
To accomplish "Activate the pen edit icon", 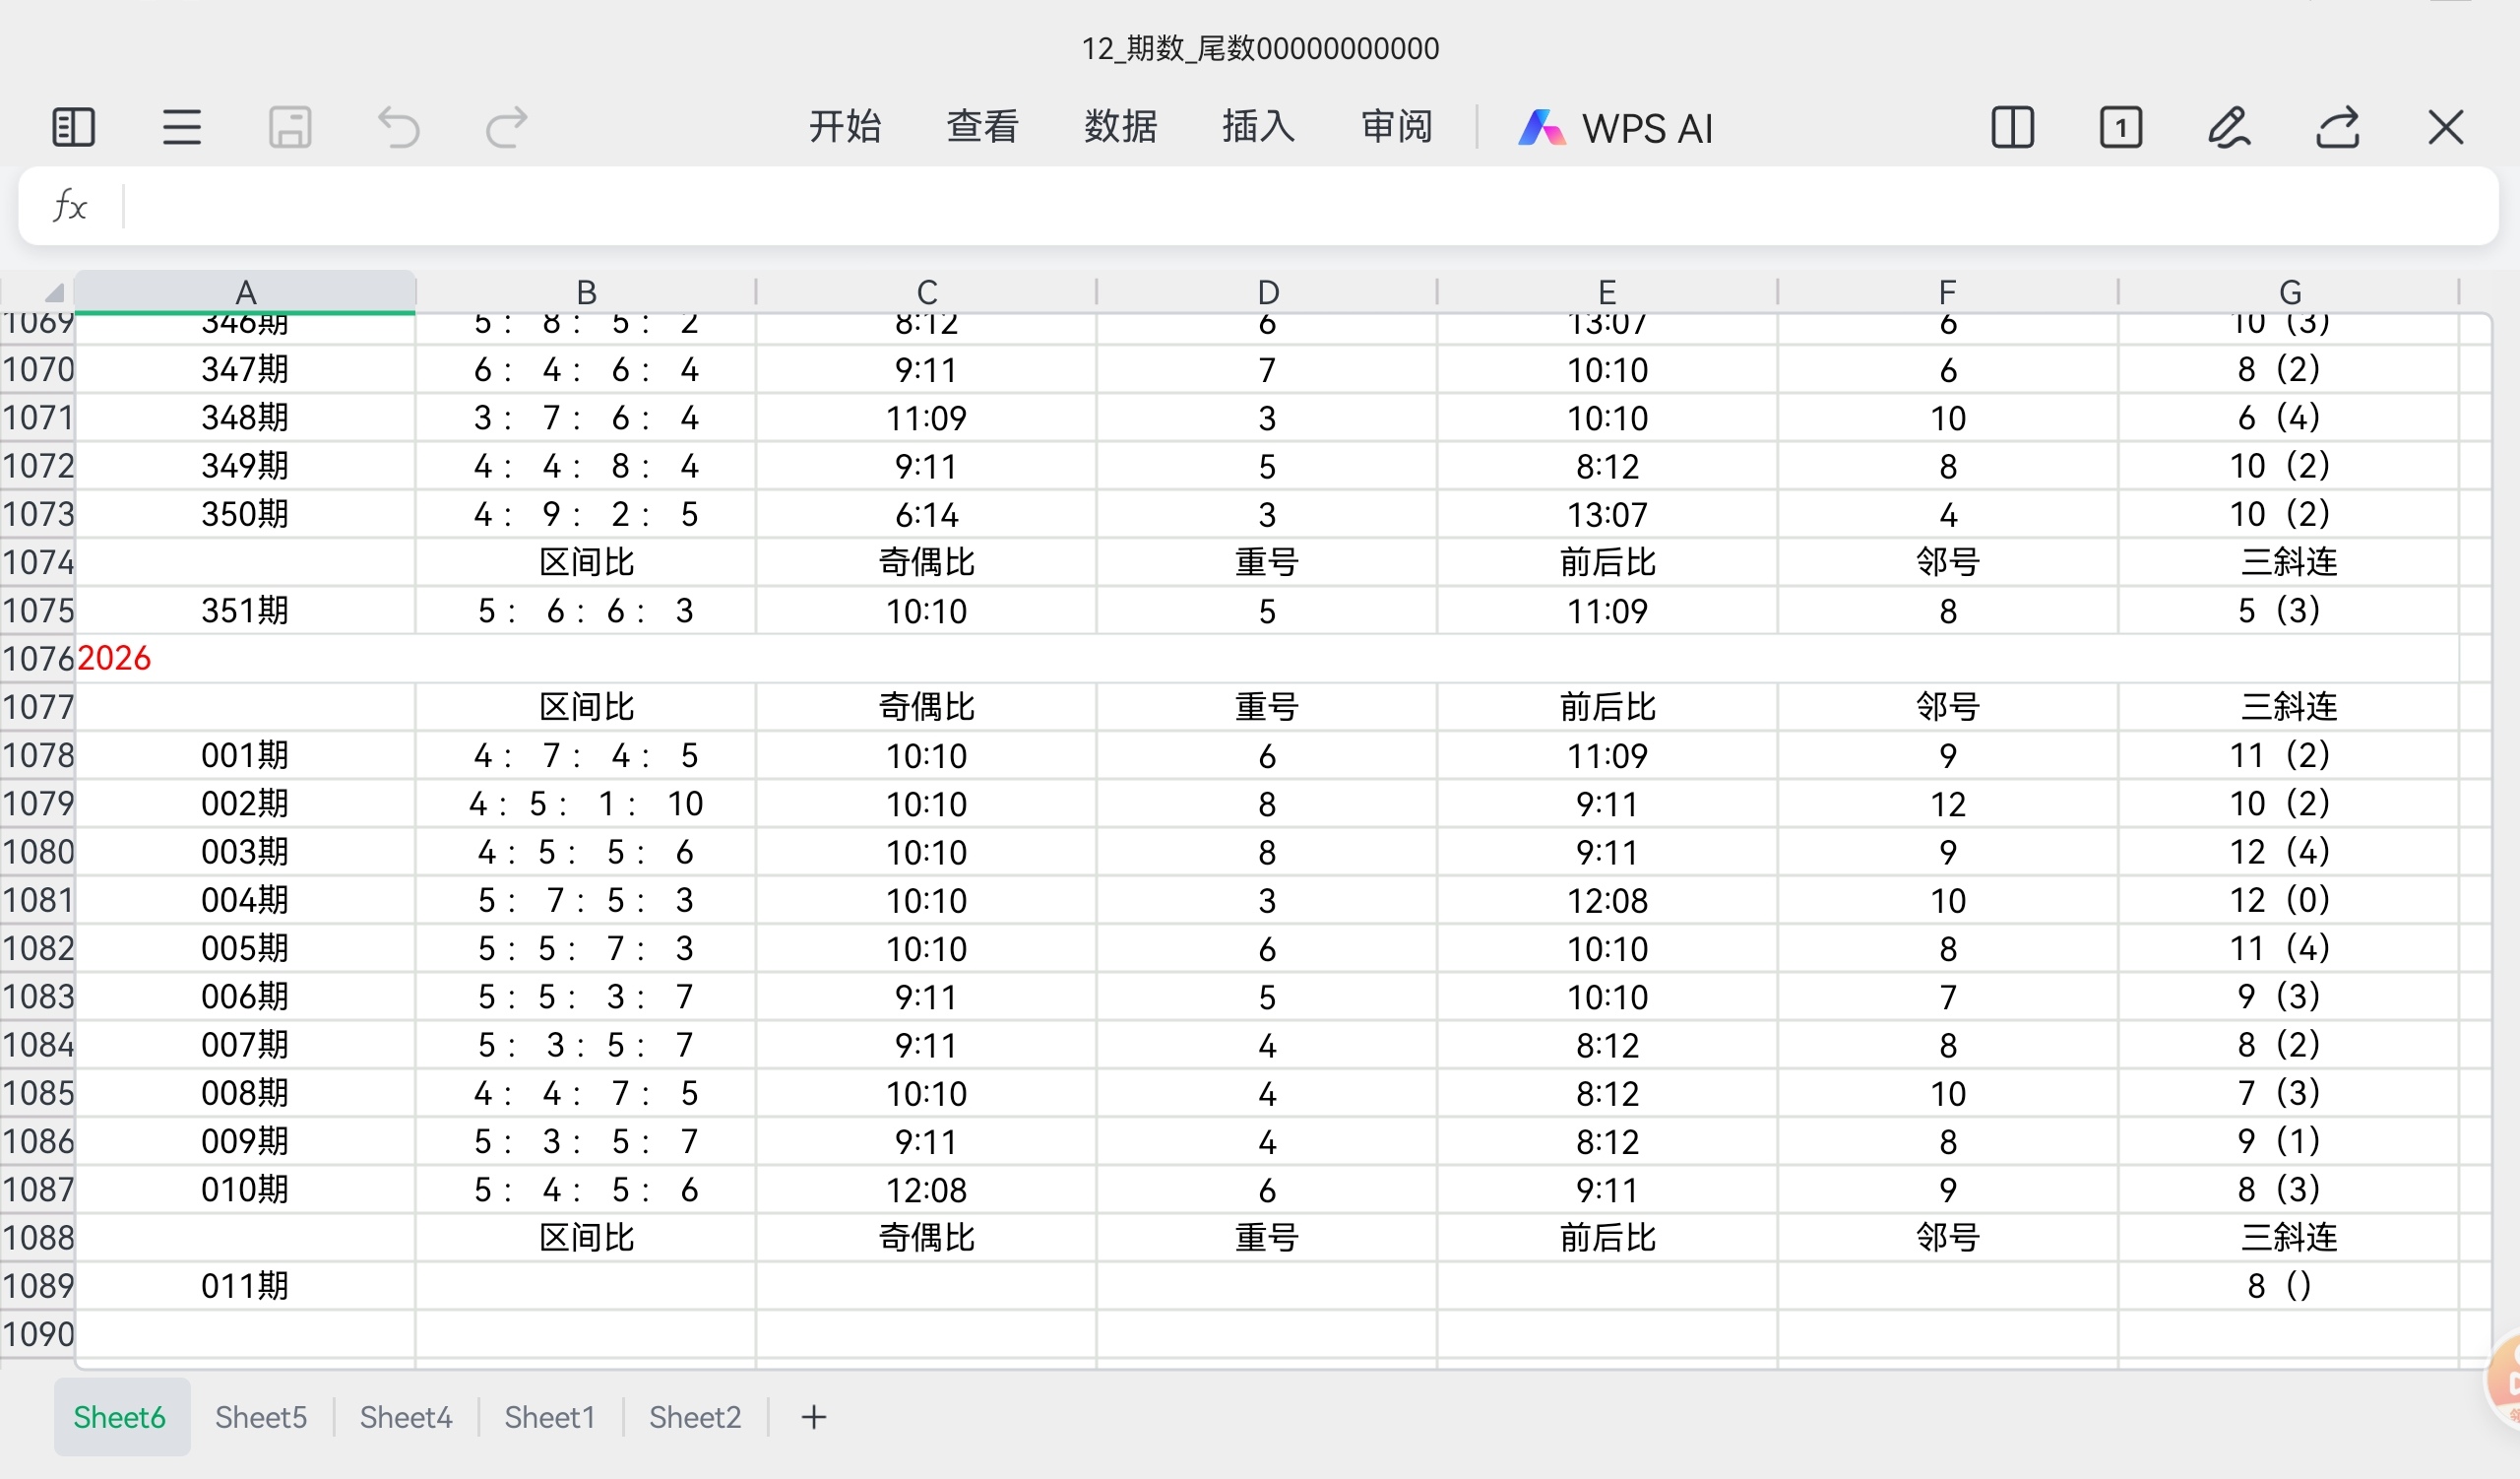I will coord(2228,128).
